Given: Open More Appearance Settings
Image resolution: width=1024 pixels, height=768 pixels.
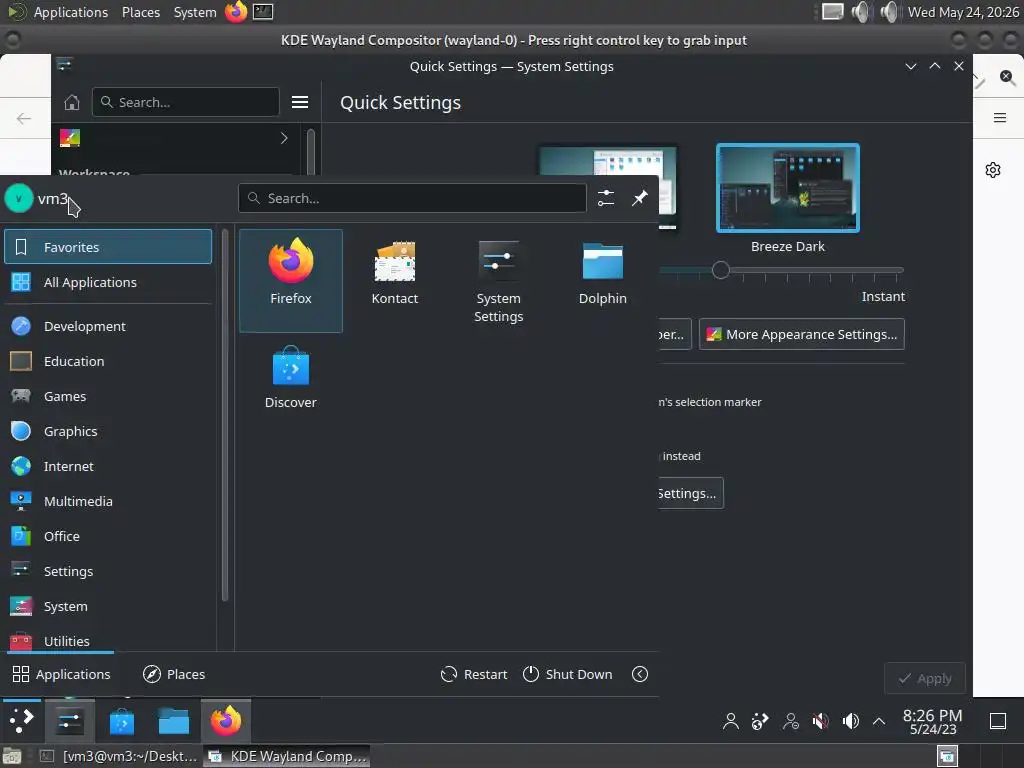Looking at the screenshot, I should pyautogui.click(x=802, y=334).
